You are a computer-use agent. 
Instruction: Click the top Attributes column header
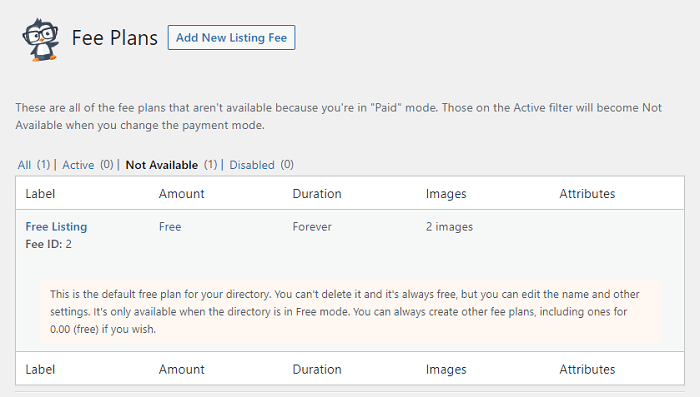point(588,193)
